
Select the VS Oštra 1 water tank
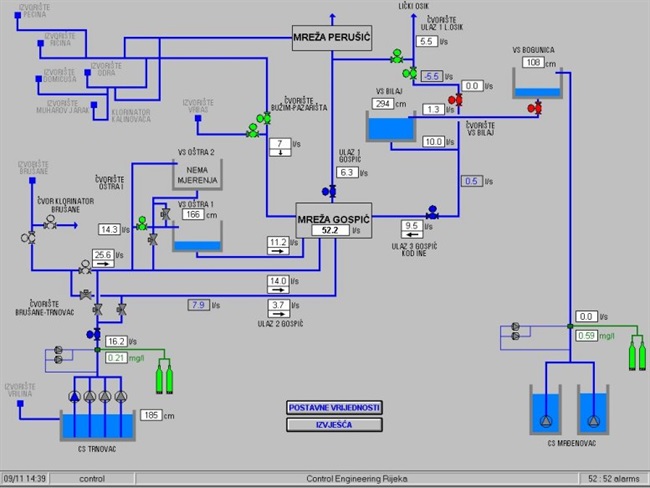[x=197, y=236]
